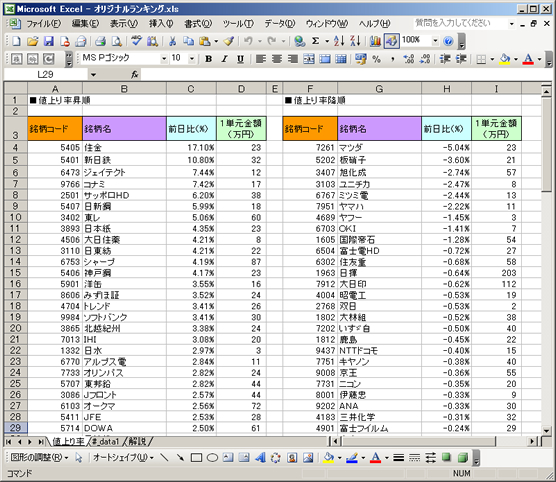Open the データ menu
Viewport: 556px width, 482px height.
pyautogui.click(x=280, y=24)
